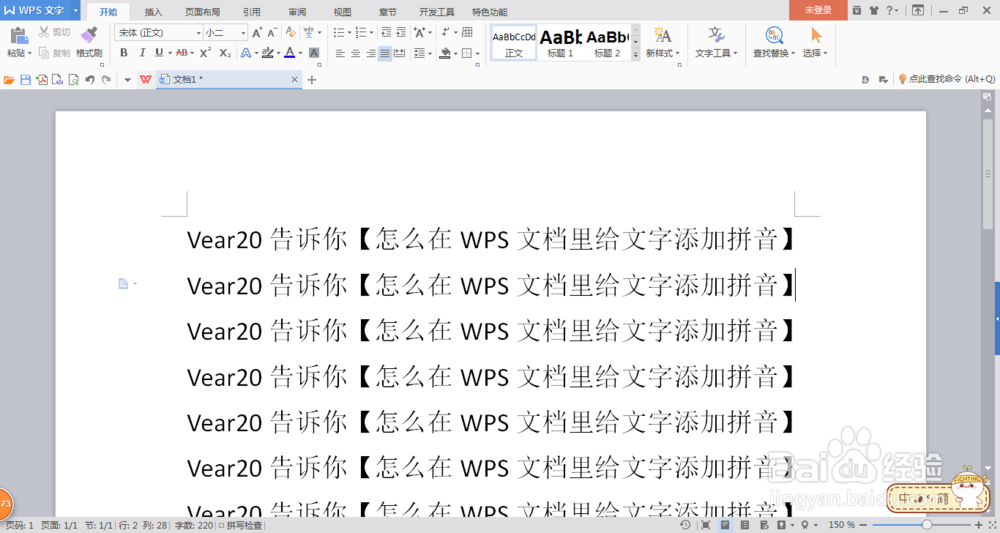Redo the last action

tap(107, 80)
